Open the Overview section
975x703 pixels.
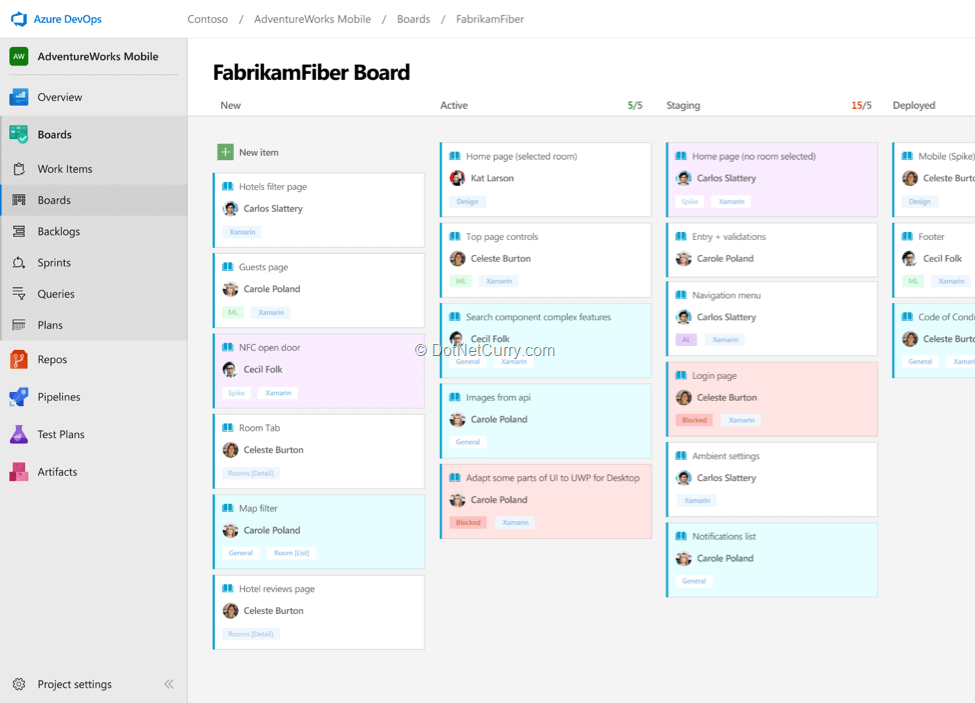[x=60, y=97]
